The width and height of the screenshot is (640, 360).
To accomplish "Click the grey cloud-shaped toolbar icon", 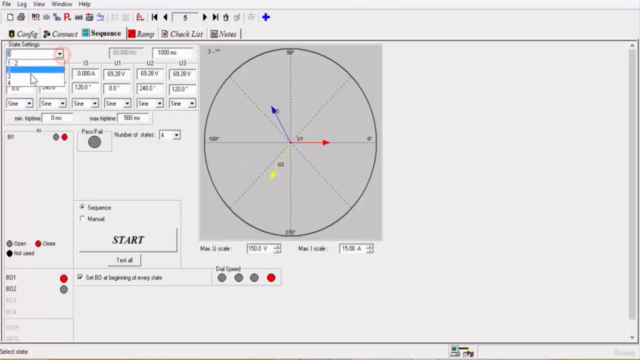I will coord(47,17).
